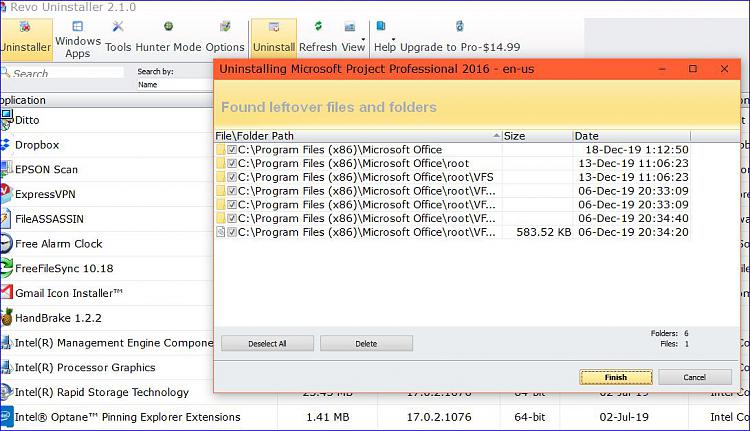This screenshot has height=431, width=750.
Task: Uncheck first 06-Dec-19 20:33:09 row checkbox
Action: pyautogui.click(x=232, y=191)
